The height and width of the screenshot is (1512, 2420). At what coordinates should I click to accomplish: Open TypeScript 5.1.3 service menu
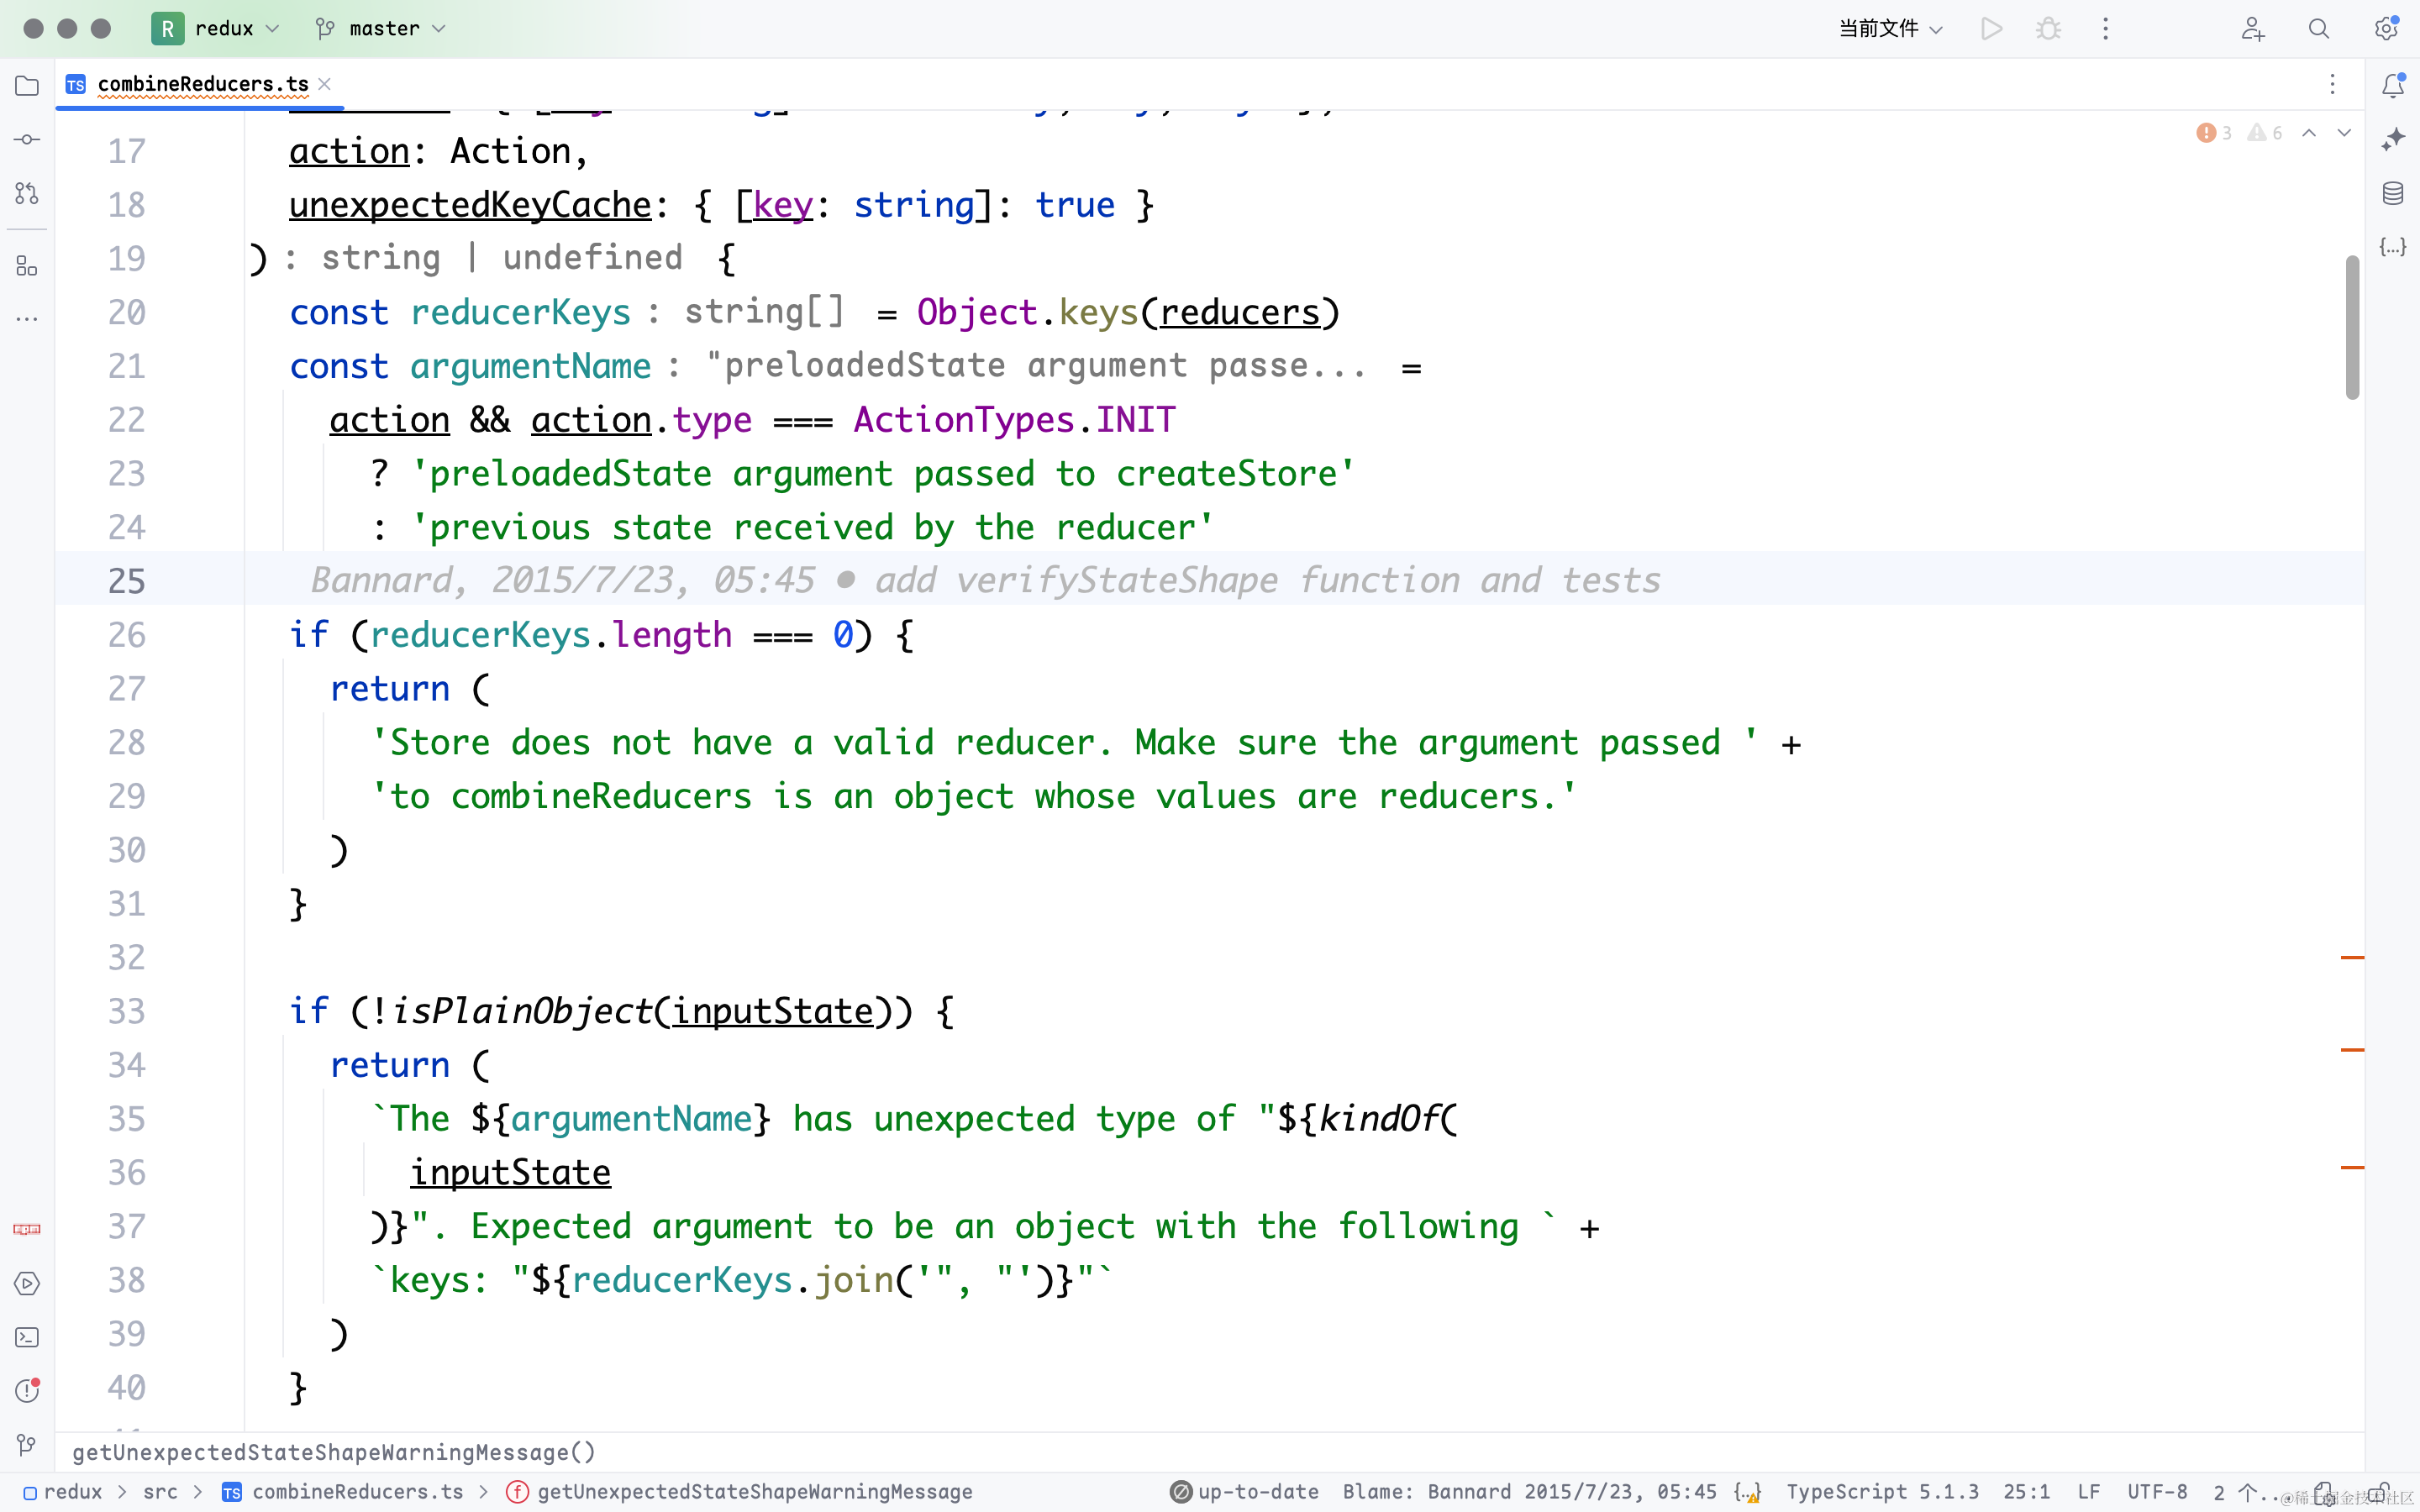[x=1882, y=1492]
